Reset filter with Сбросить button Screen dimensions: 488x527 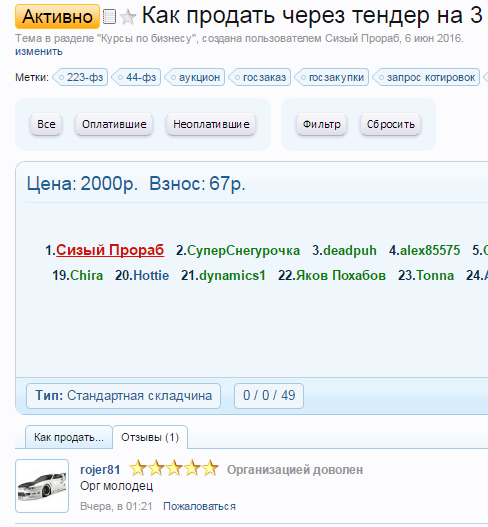(391, 124)
